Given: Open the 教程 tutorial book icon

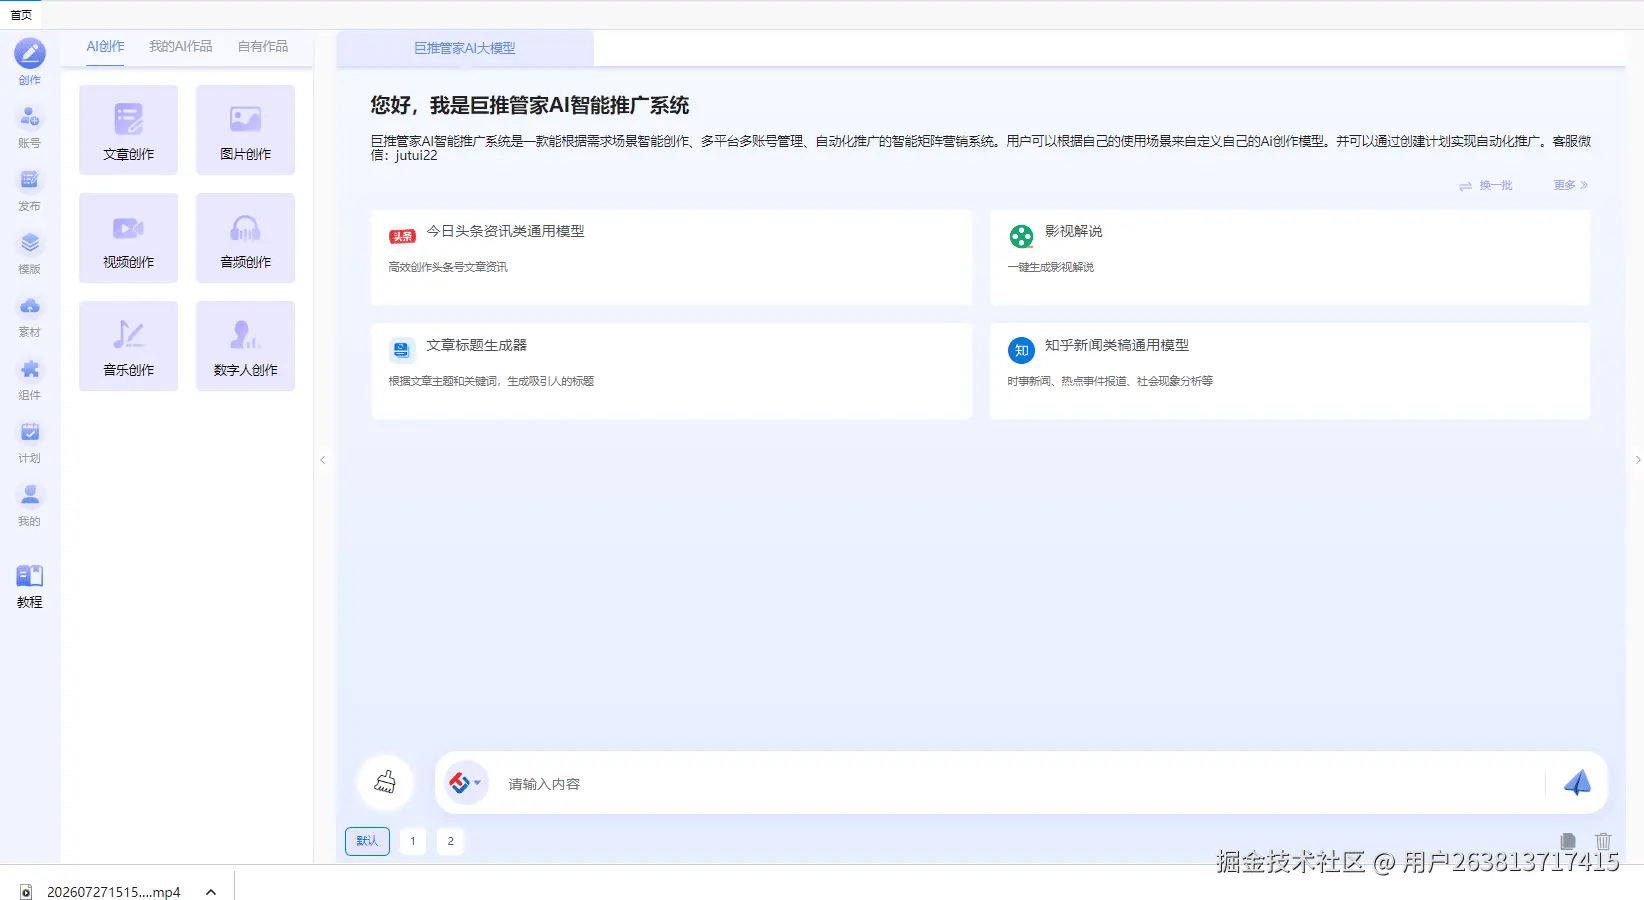Looking at the screenshot, I should 30,576.
